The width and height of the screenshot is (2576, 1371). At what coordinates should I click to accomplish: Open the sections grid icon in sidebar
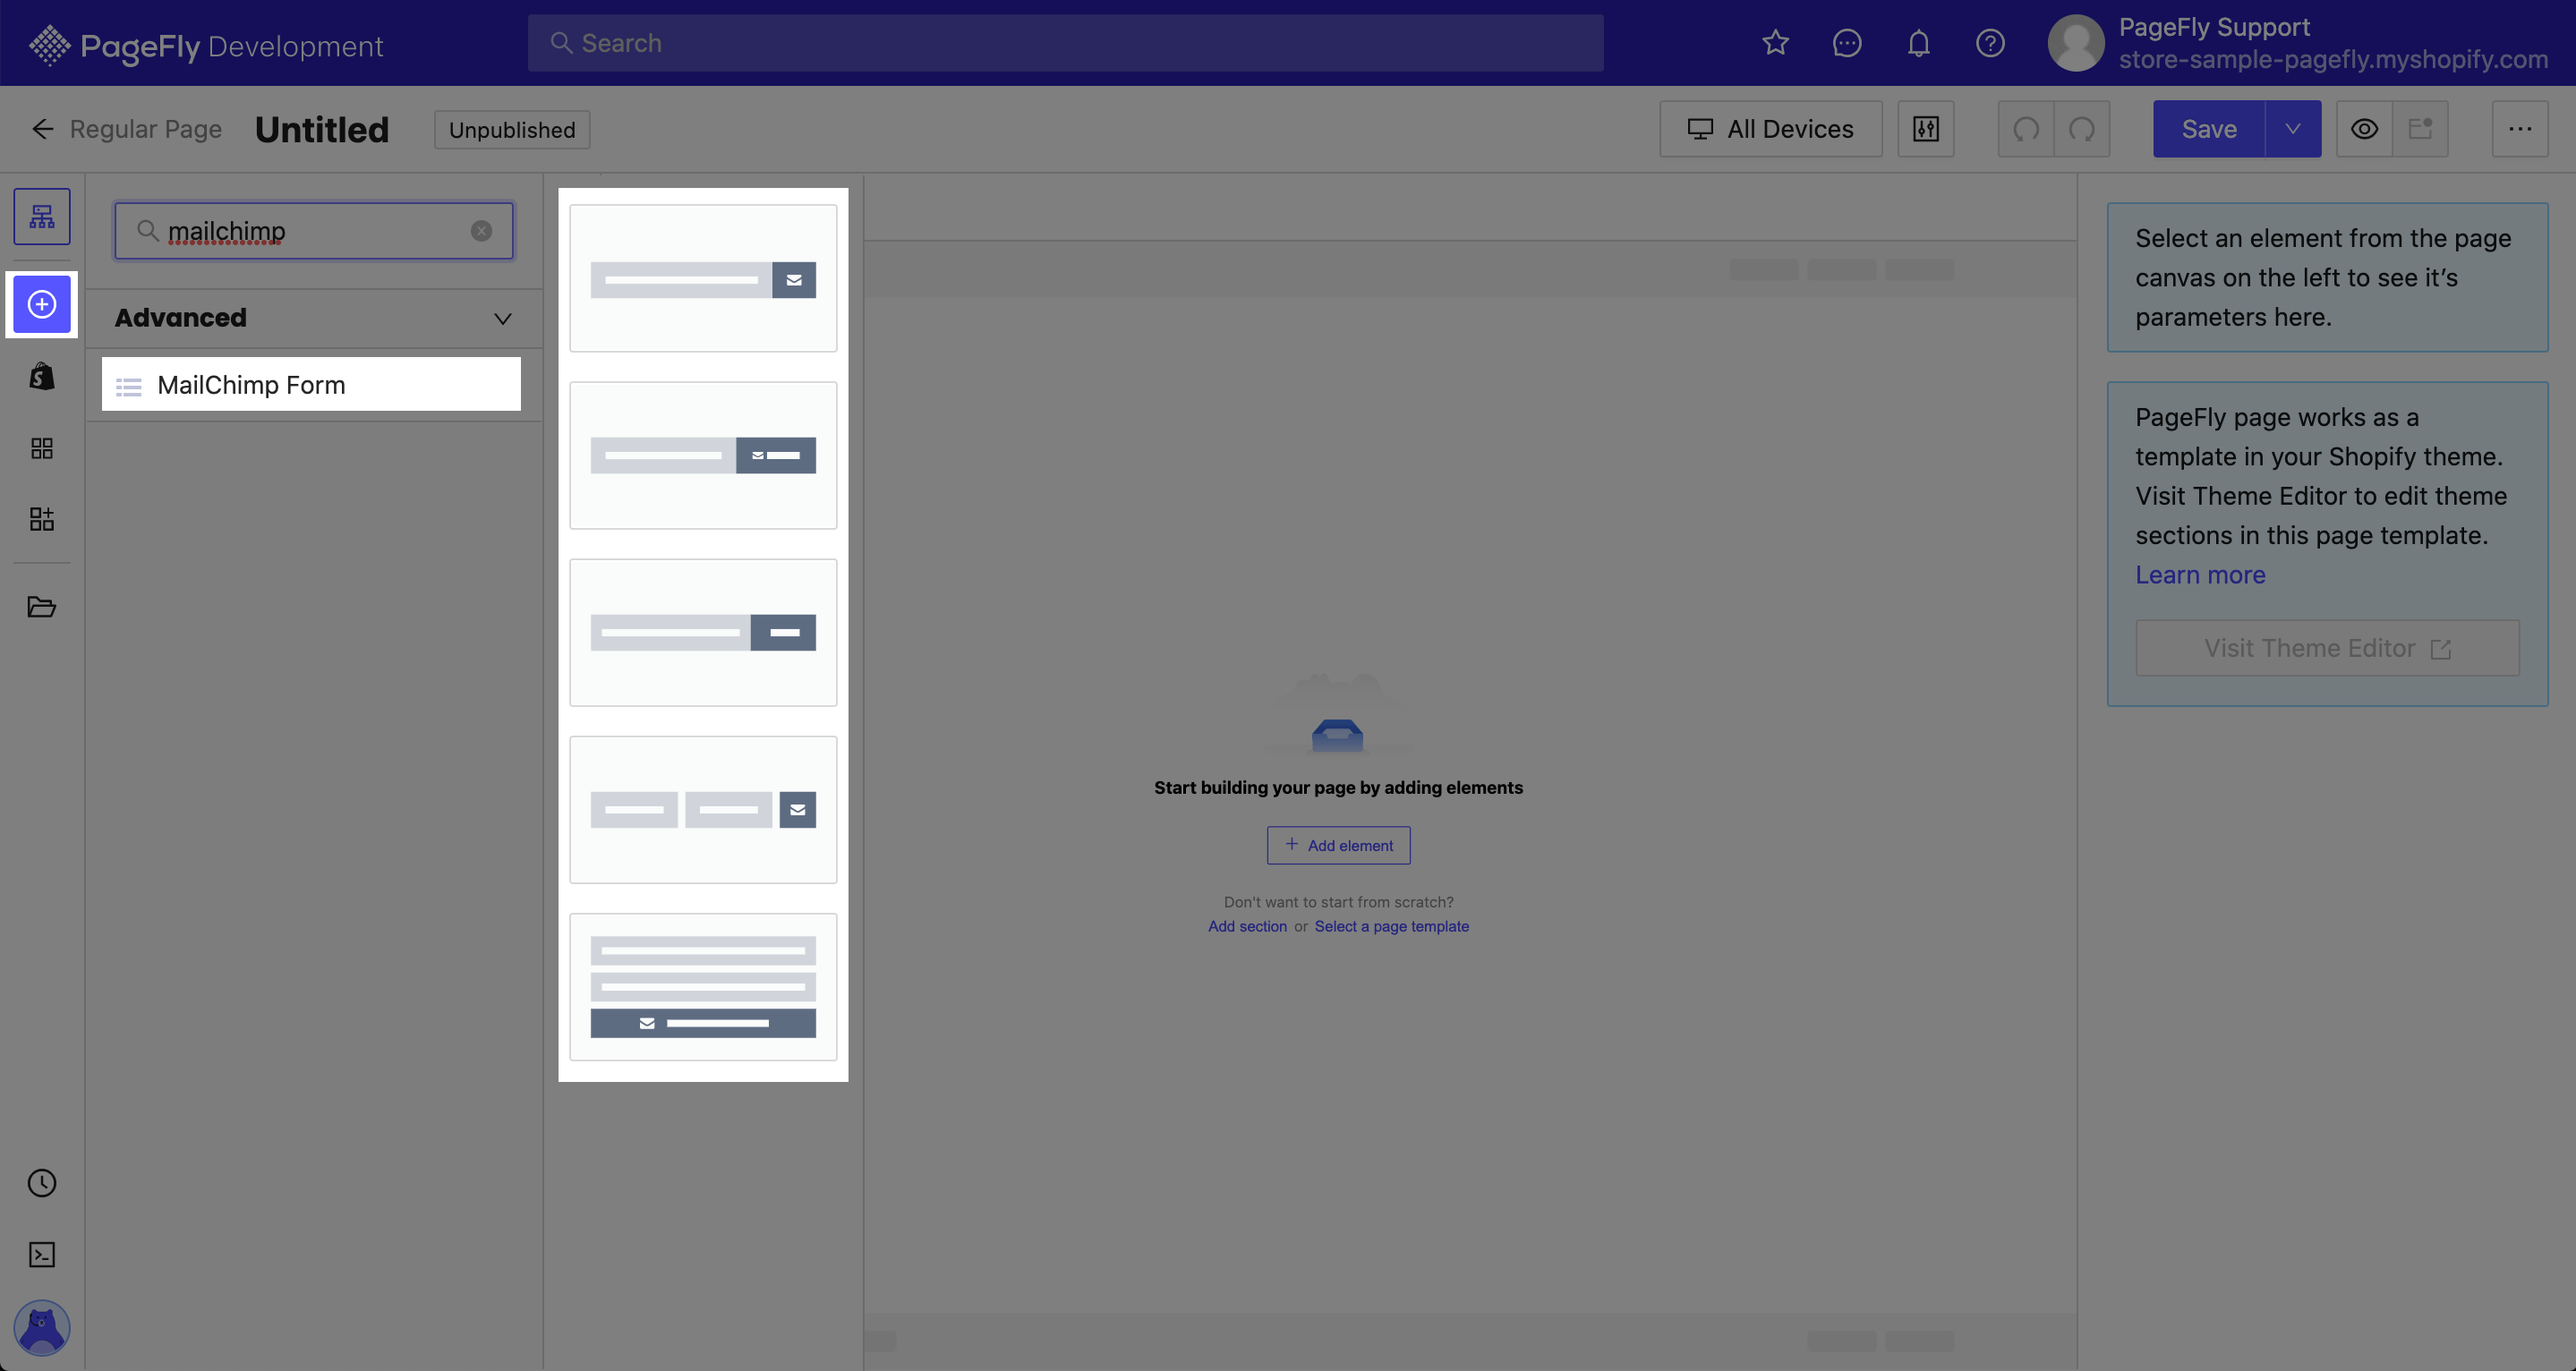tap(42, 448)
